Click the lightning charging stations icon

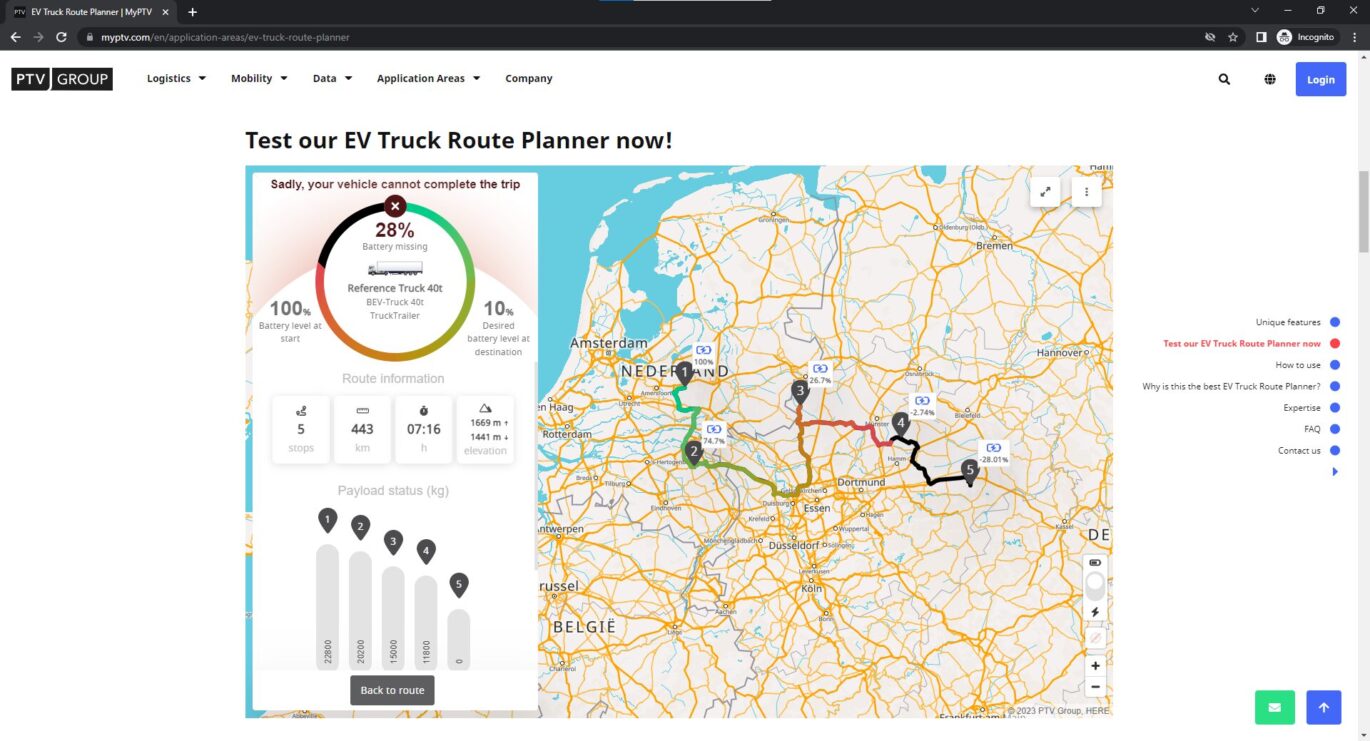pyautogui.click(x=1094, y=612)
